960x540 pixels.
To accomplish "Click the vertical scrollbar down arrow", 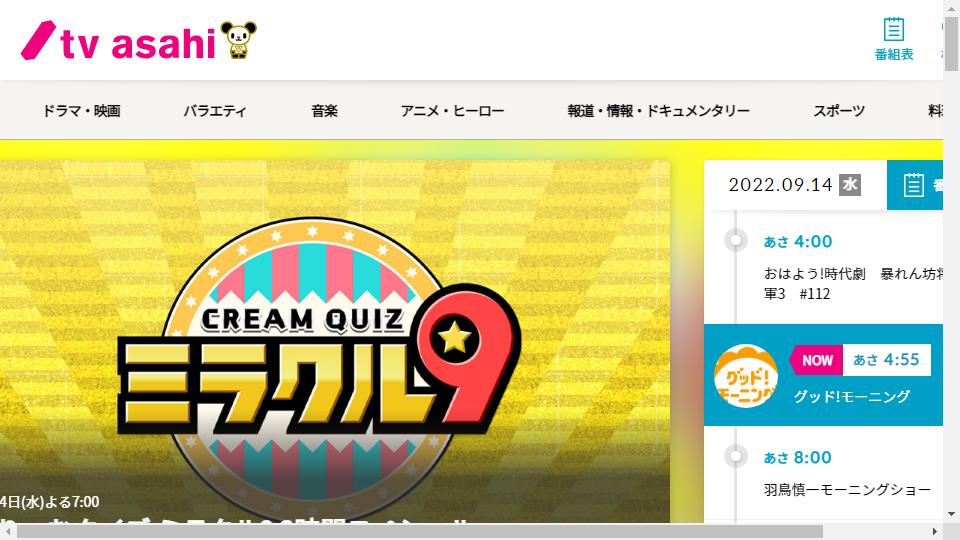I will [951, 514].
